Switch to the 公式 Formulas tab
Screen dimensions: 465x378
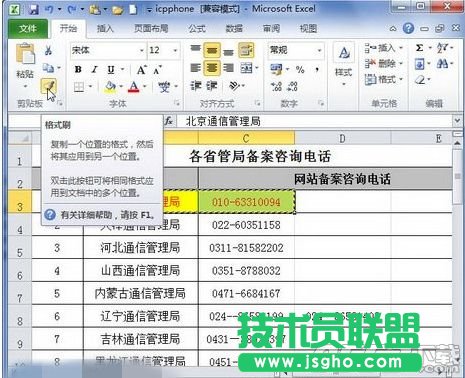197,29
